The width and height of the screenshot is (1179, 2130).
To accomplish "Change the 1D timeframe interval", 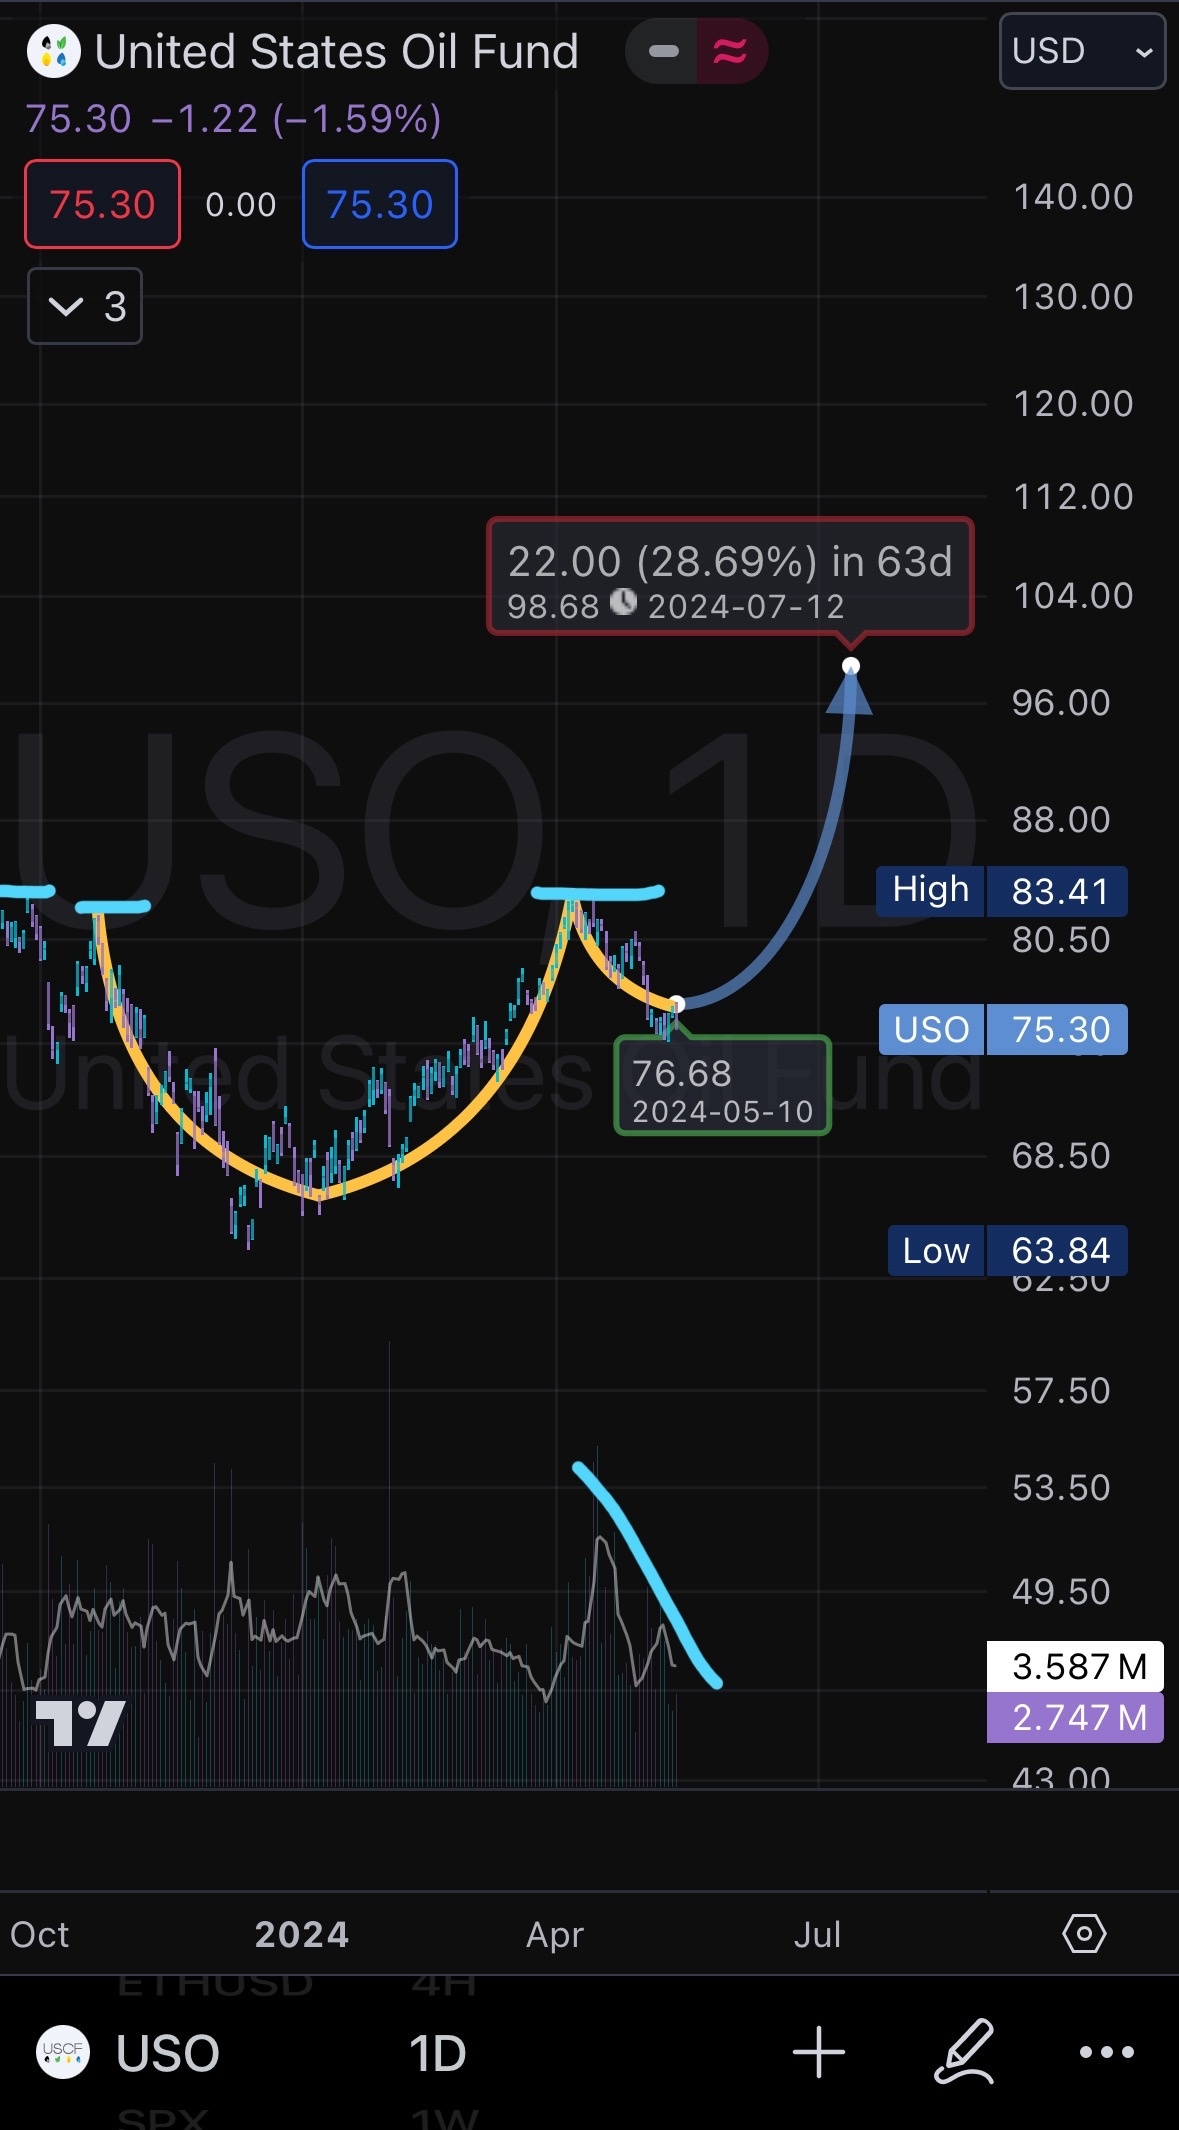I will [x=438, y=2053].
